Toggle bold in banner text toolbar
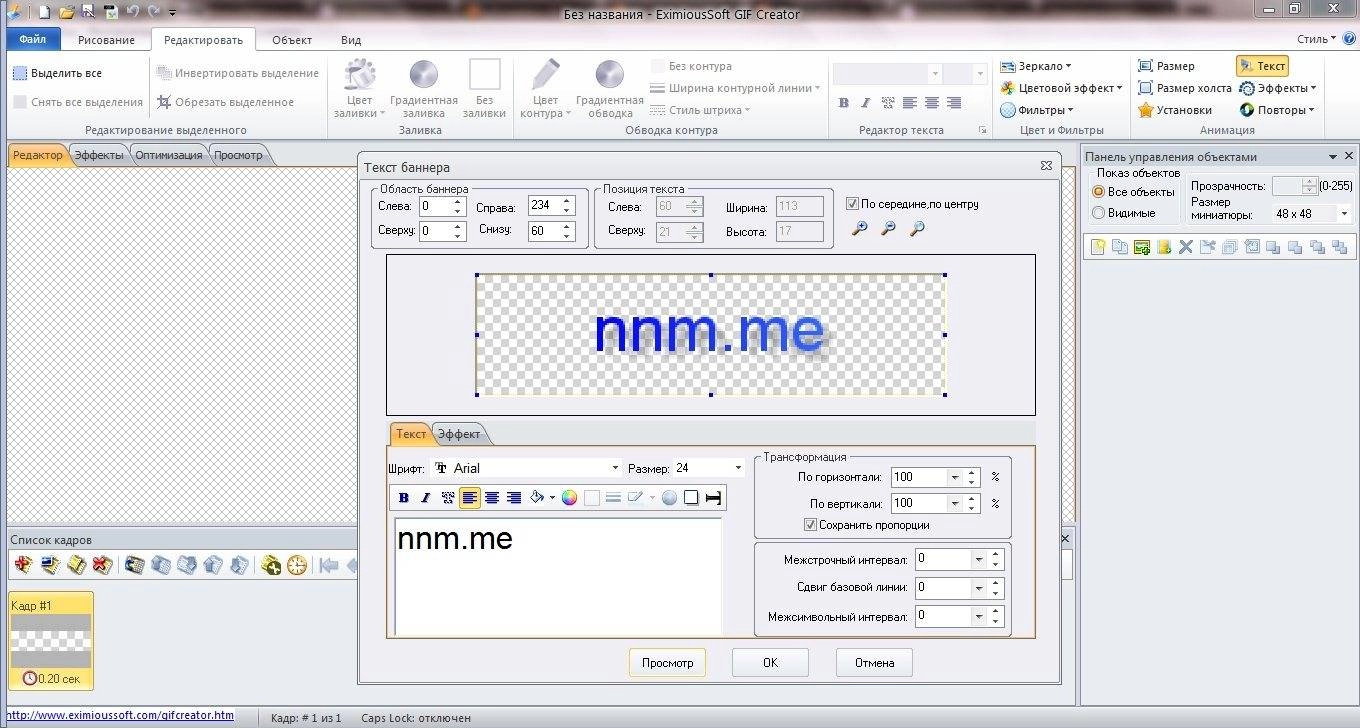 click(x=404, y=498)
